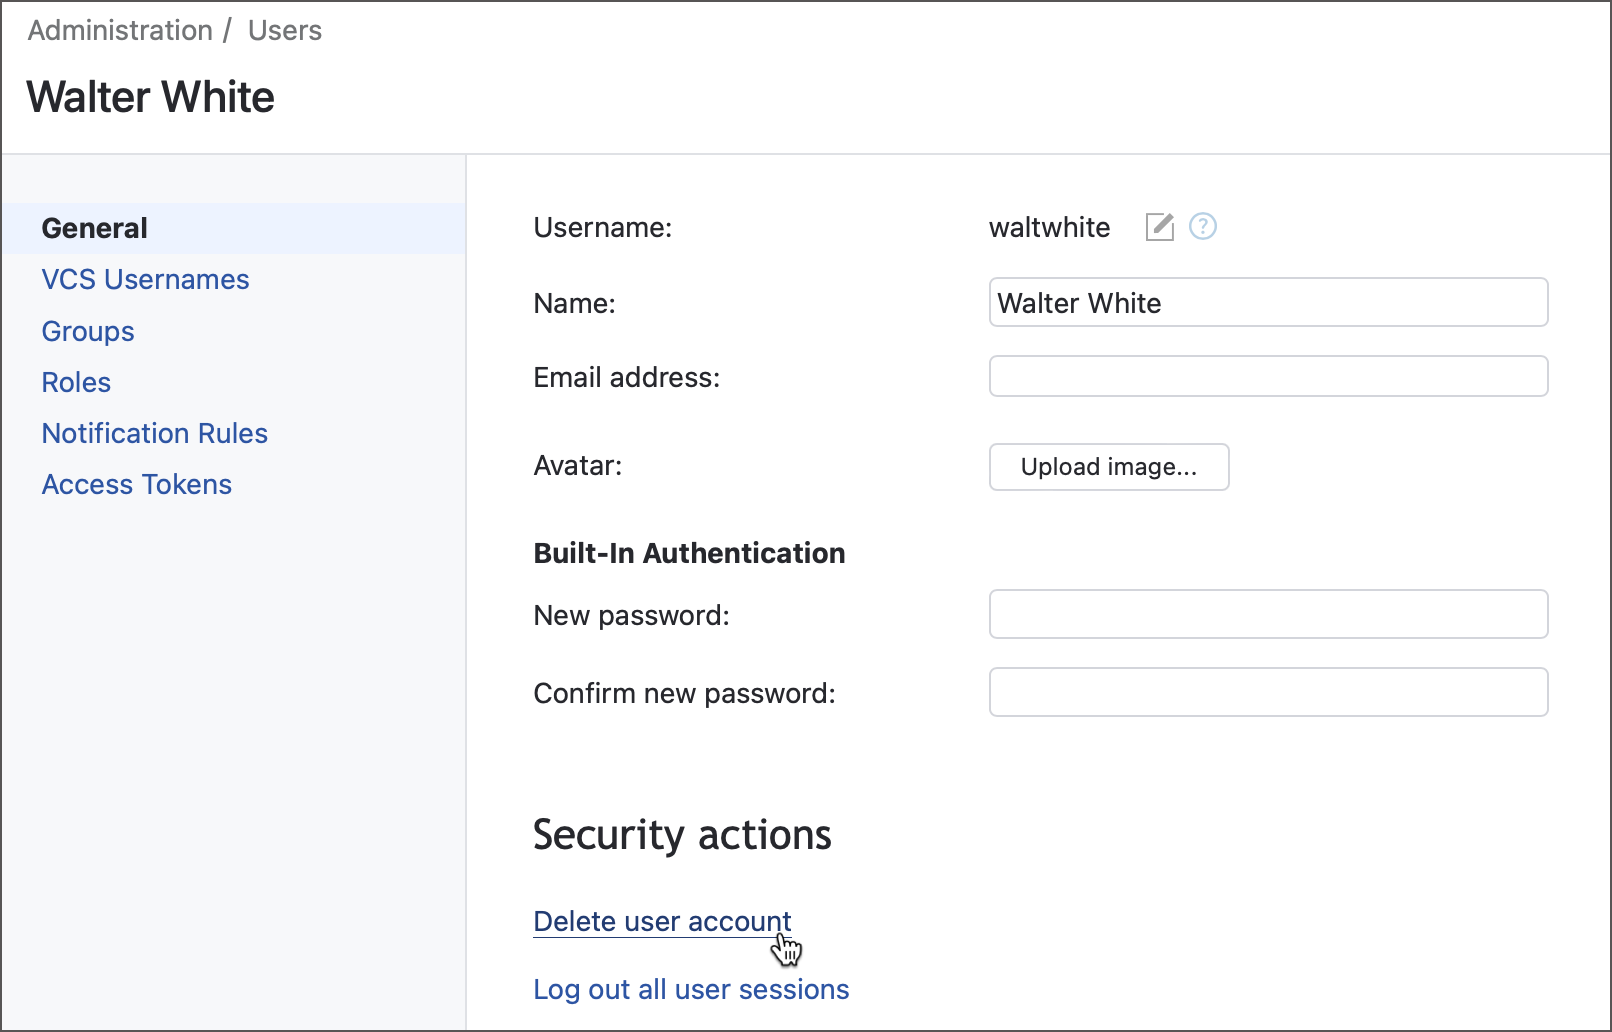
Task: Switch to the Groups tab
Action: pos(88,331)
